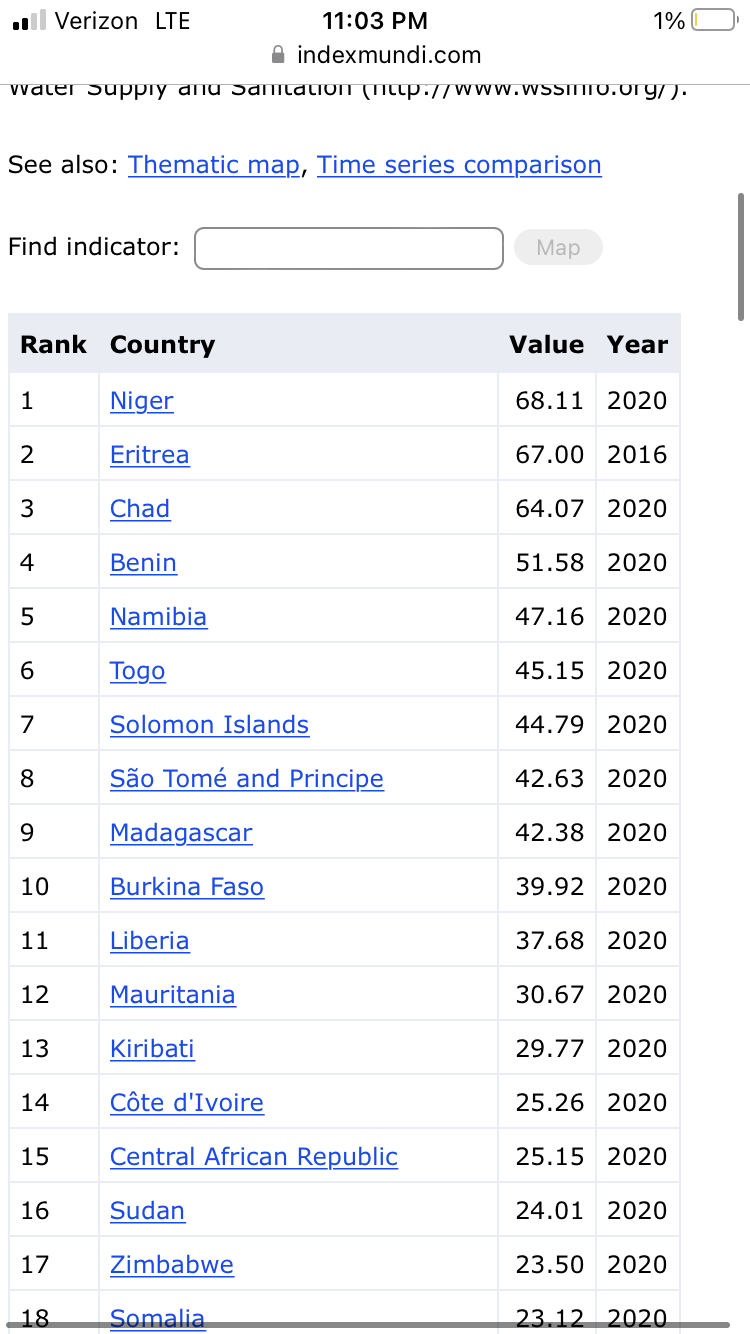750x1334 pixels.
Task: Open the Burkina Faso link
Action: (x=187, y=887)
